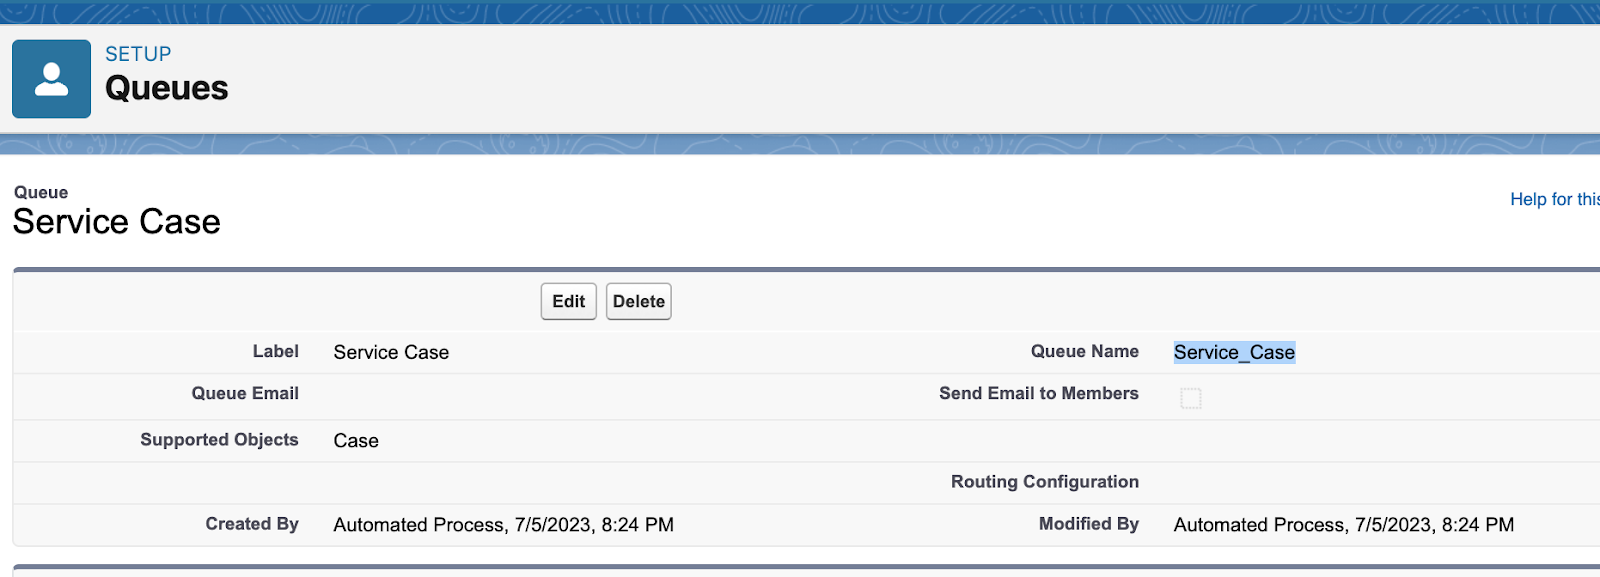Click the Modified By Automated Process value
This screenshot has width=1600, height=577.
1343,525
